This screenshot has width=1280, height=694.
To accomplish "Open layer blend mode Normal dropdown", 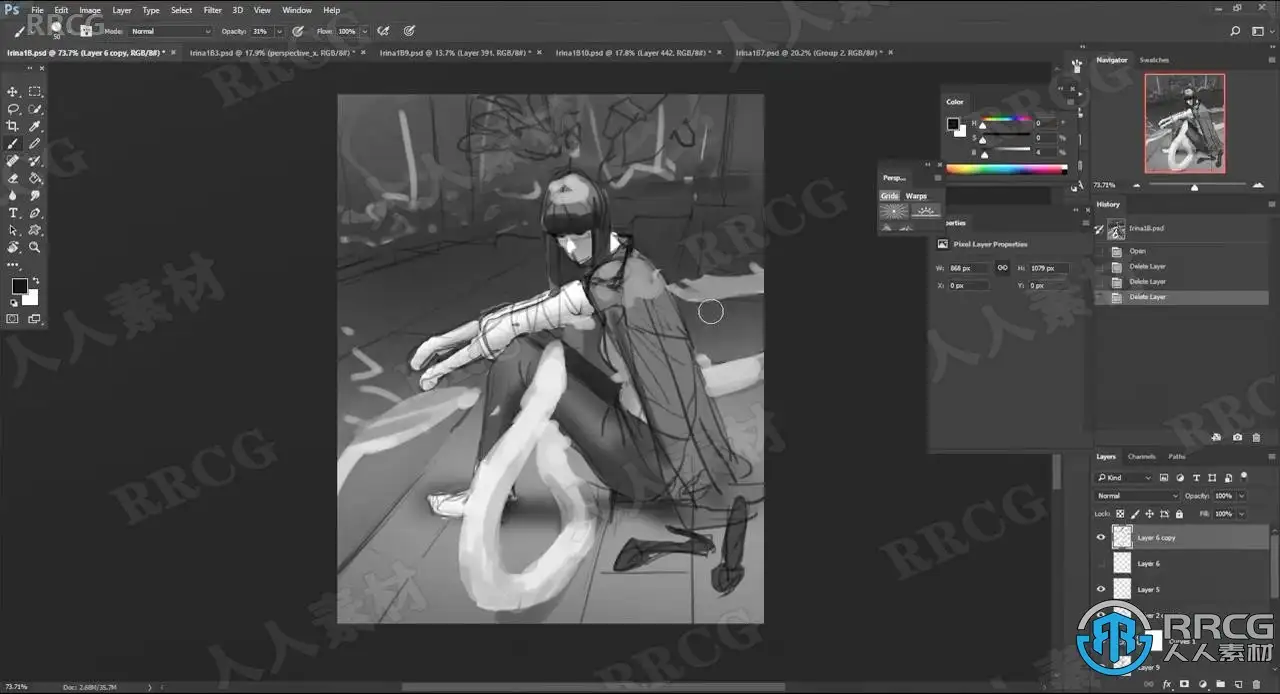I will (x=1138, y=496).
